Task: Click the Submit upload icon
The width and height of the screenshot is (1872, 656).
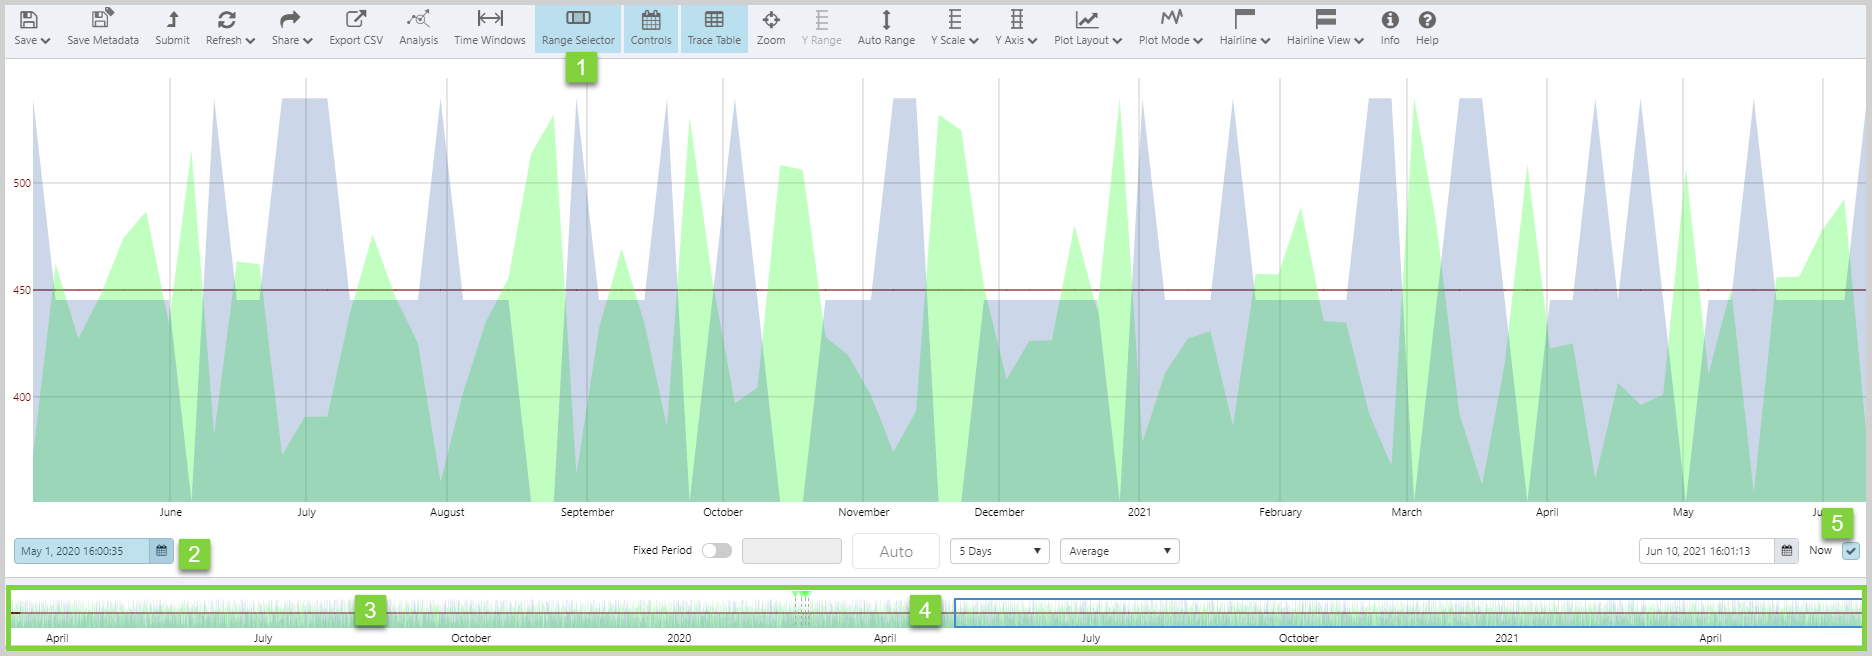Action: click(172, 20)
